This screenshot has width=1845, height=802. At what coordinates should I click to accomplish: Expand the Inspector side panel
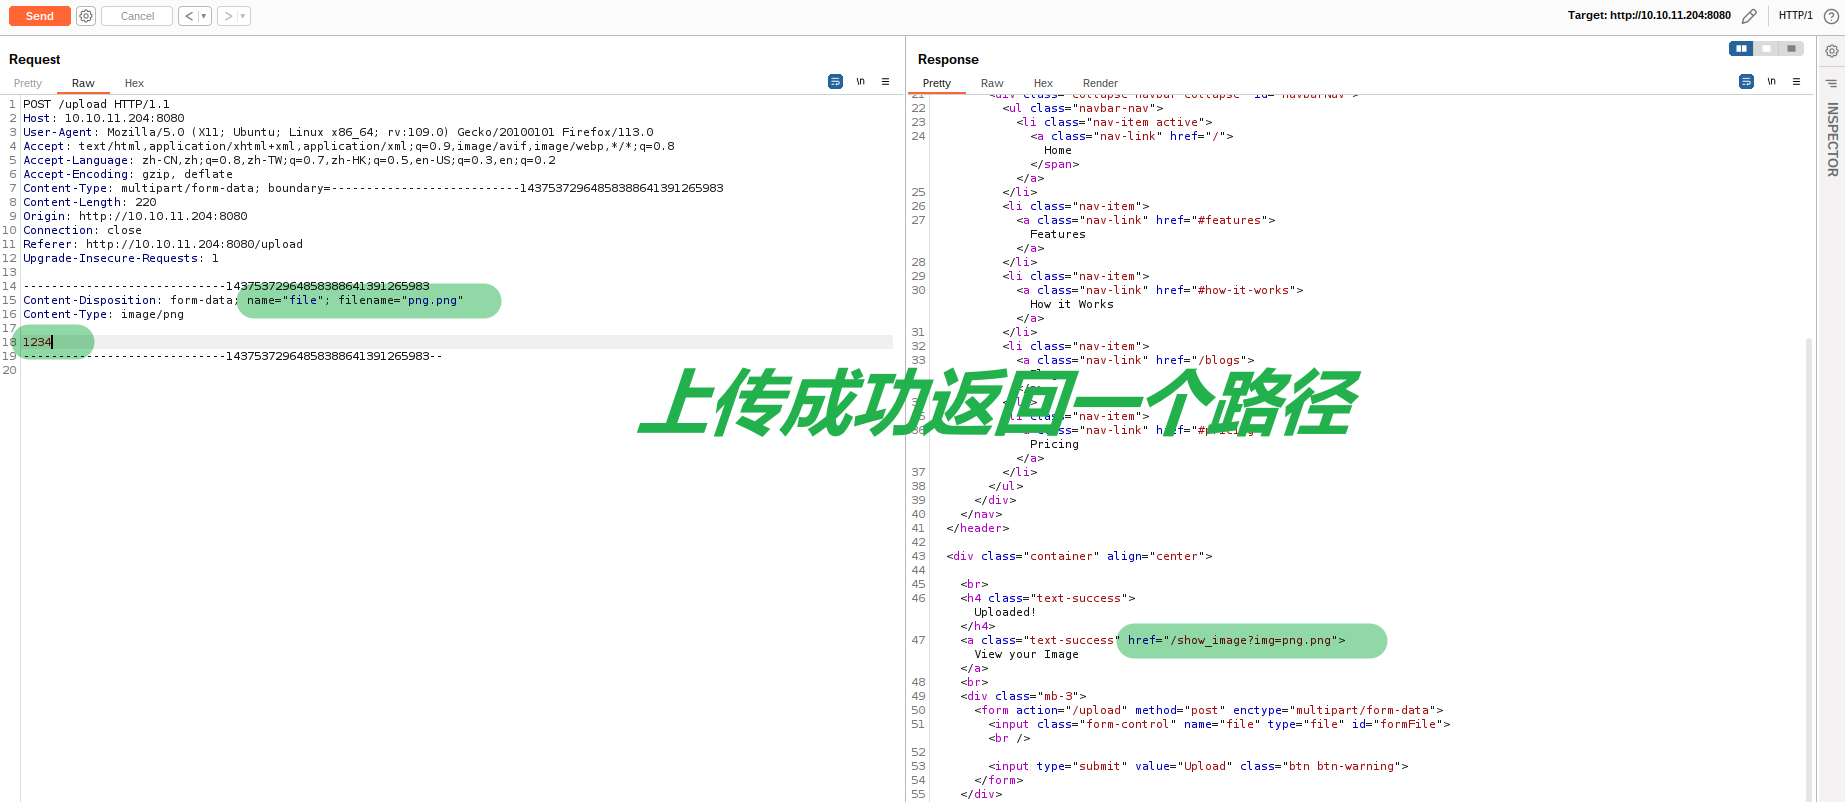coord(1832,140)
